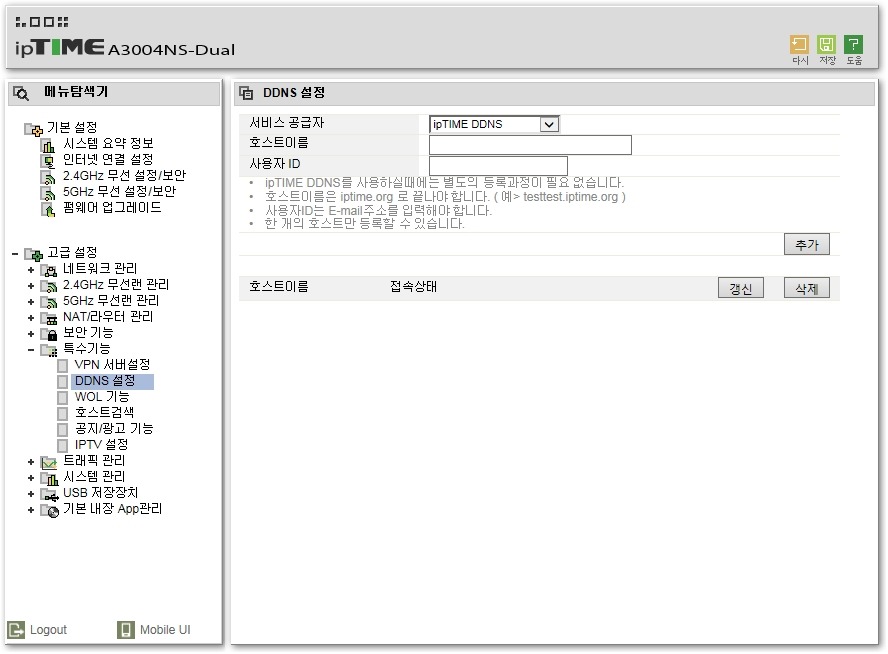Click the 기본 설정 folder icon
Image resolution: width=888 pixels, height=654 pixels.
point(33,129)
